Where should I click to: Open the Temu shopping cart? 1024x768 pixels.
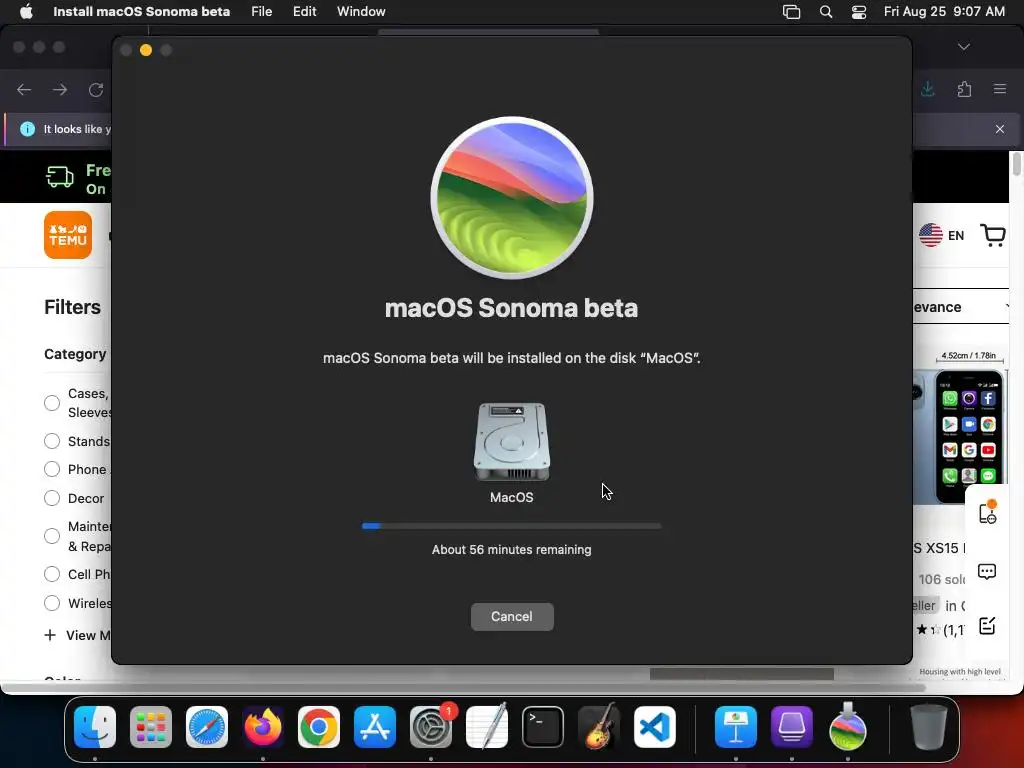point(993,235)
